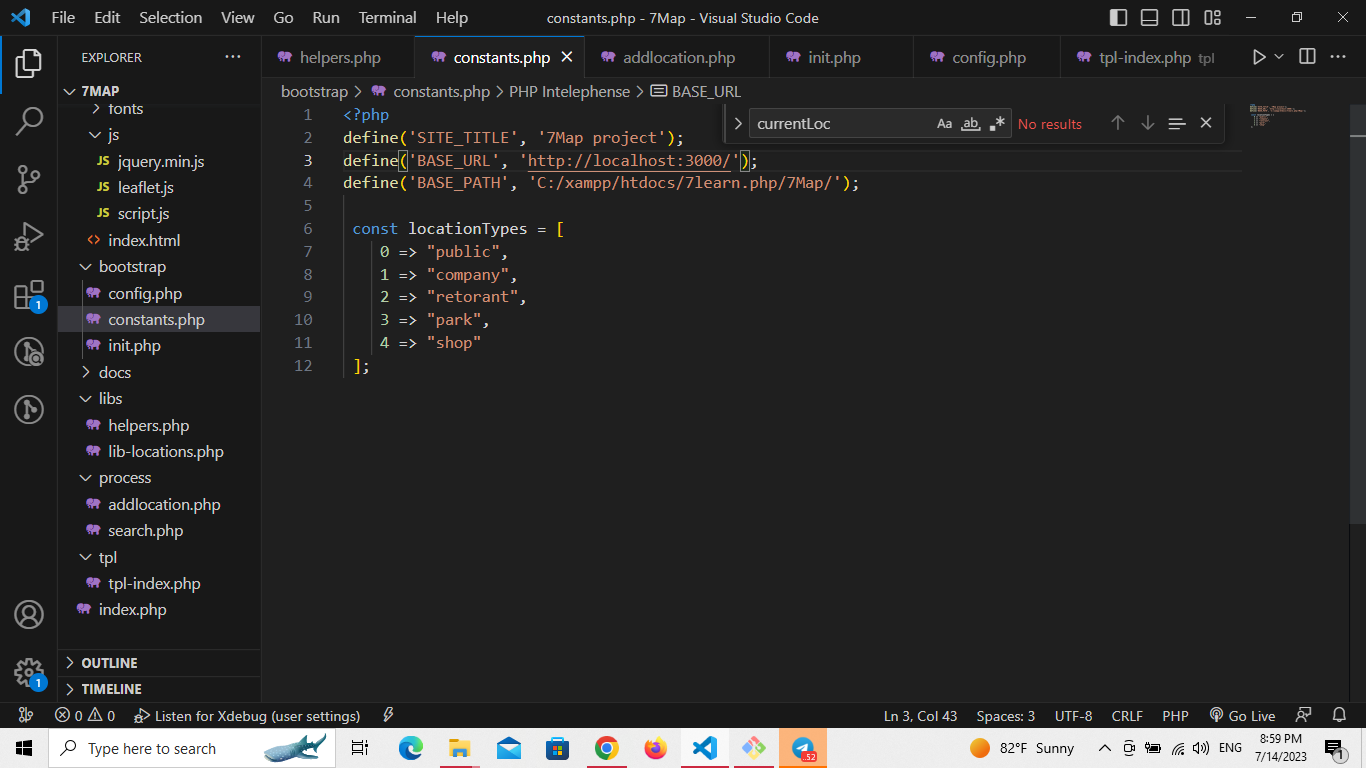The image size is (1366, 768).
Task: Click Listen for Xdebug status item
Action: pos(246,716)
